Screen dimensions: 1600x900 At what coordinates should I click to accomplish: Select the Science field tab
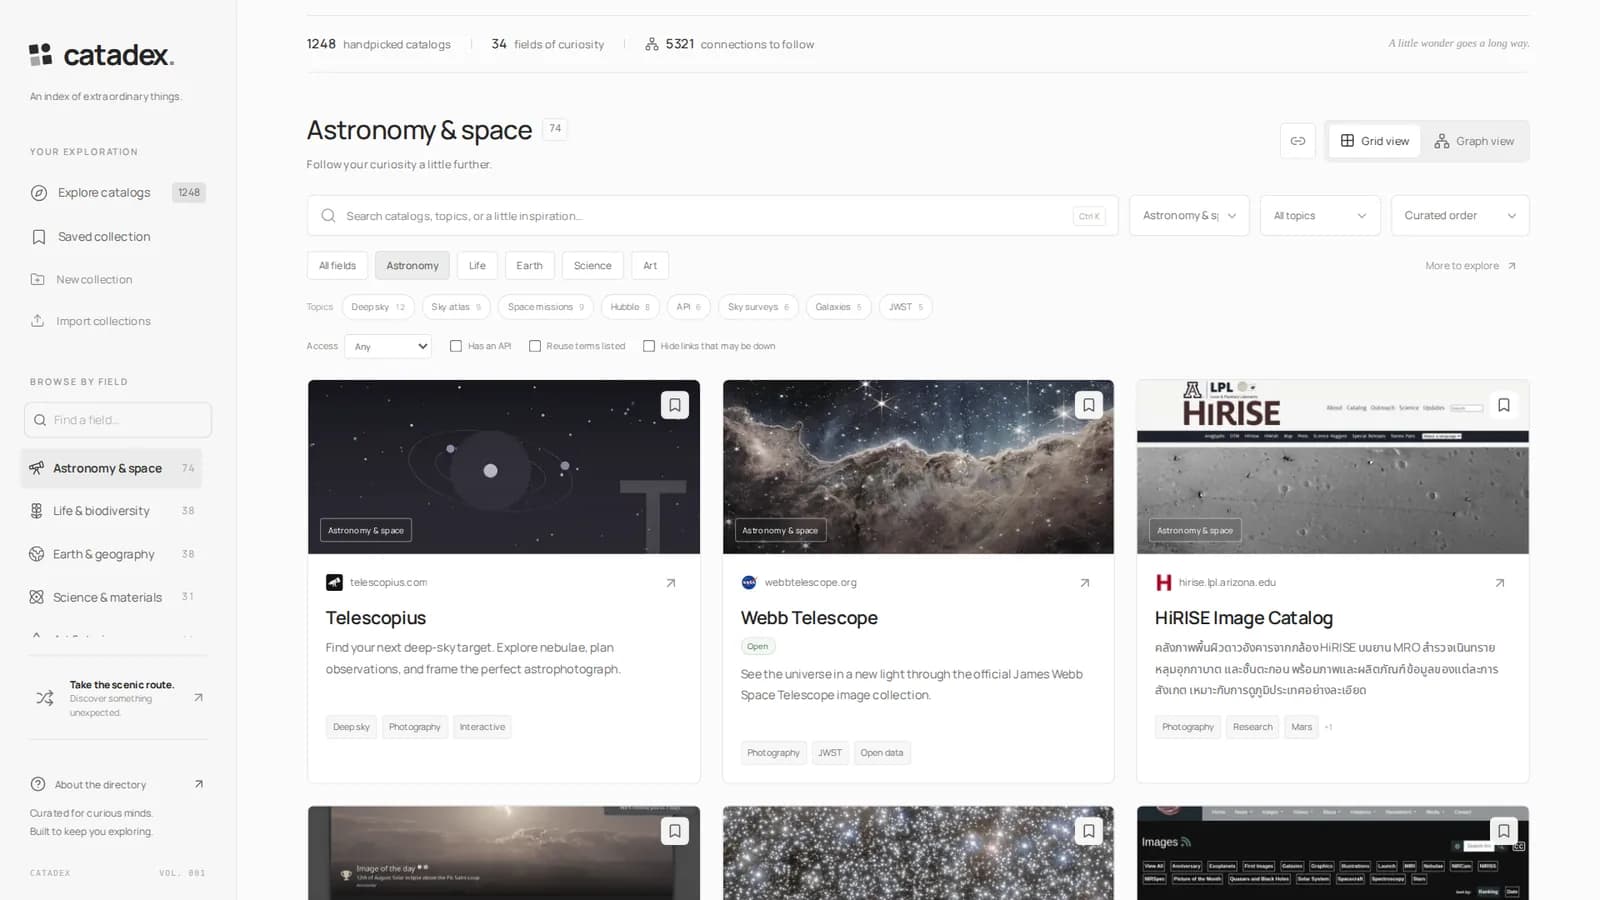coord(592,266)
